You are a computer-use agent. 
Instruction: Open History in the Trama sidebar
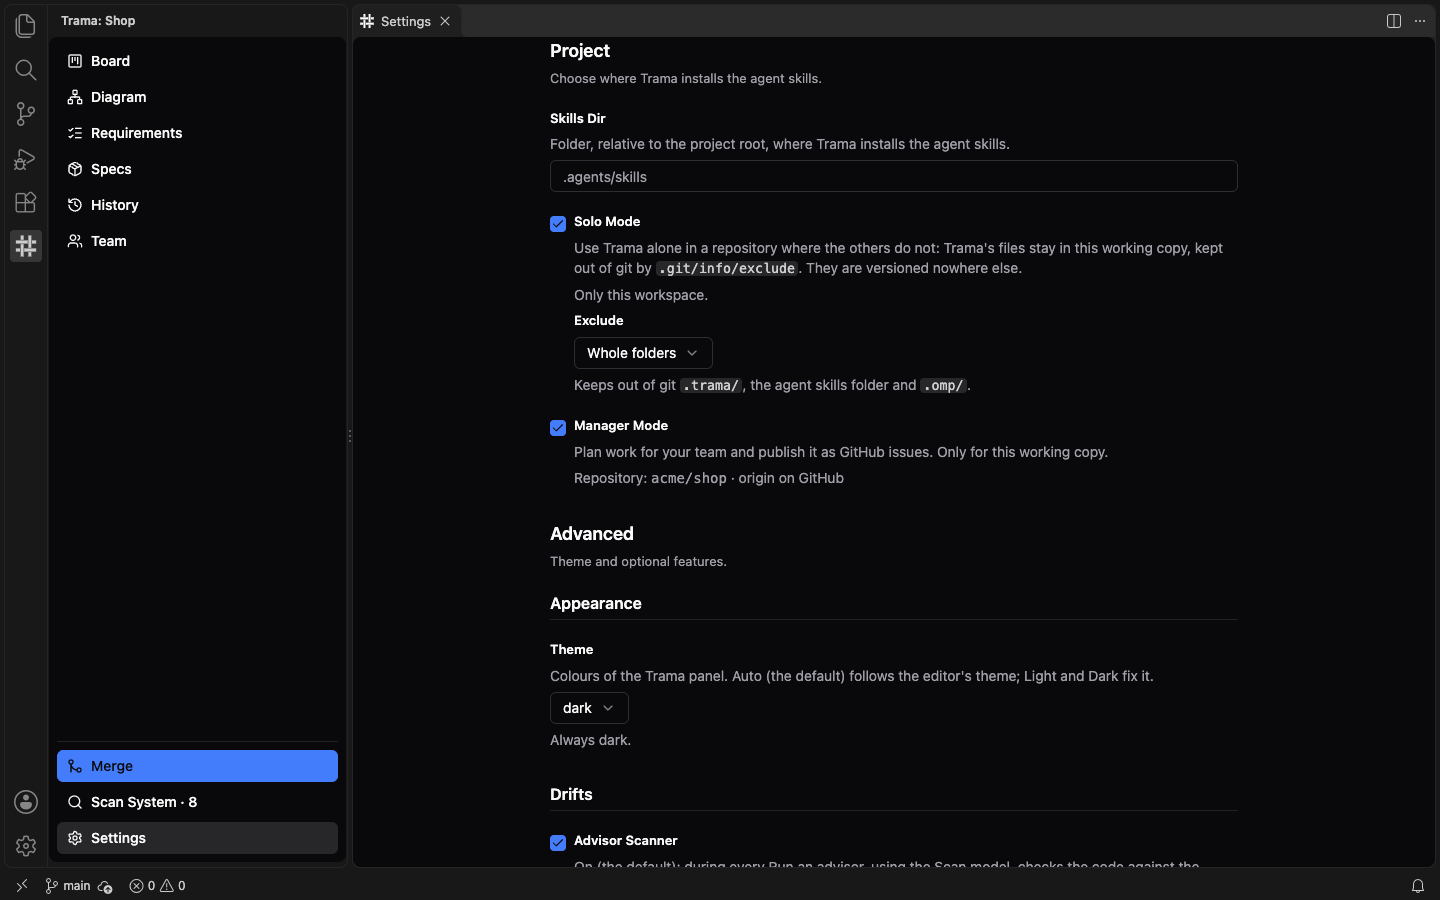(197, 205)
